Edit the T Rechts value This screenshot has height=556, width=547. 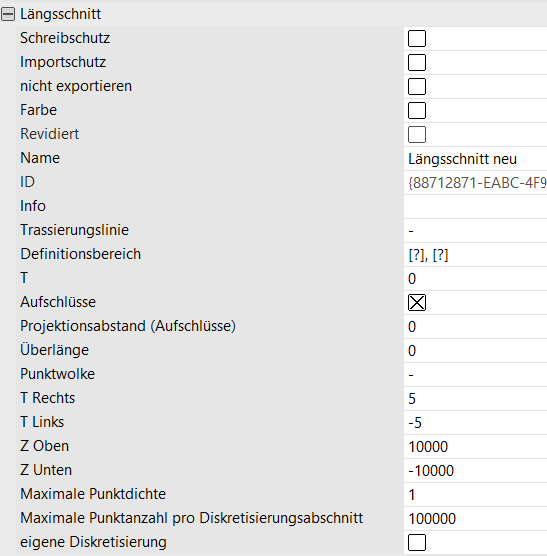tap(475, 399)
